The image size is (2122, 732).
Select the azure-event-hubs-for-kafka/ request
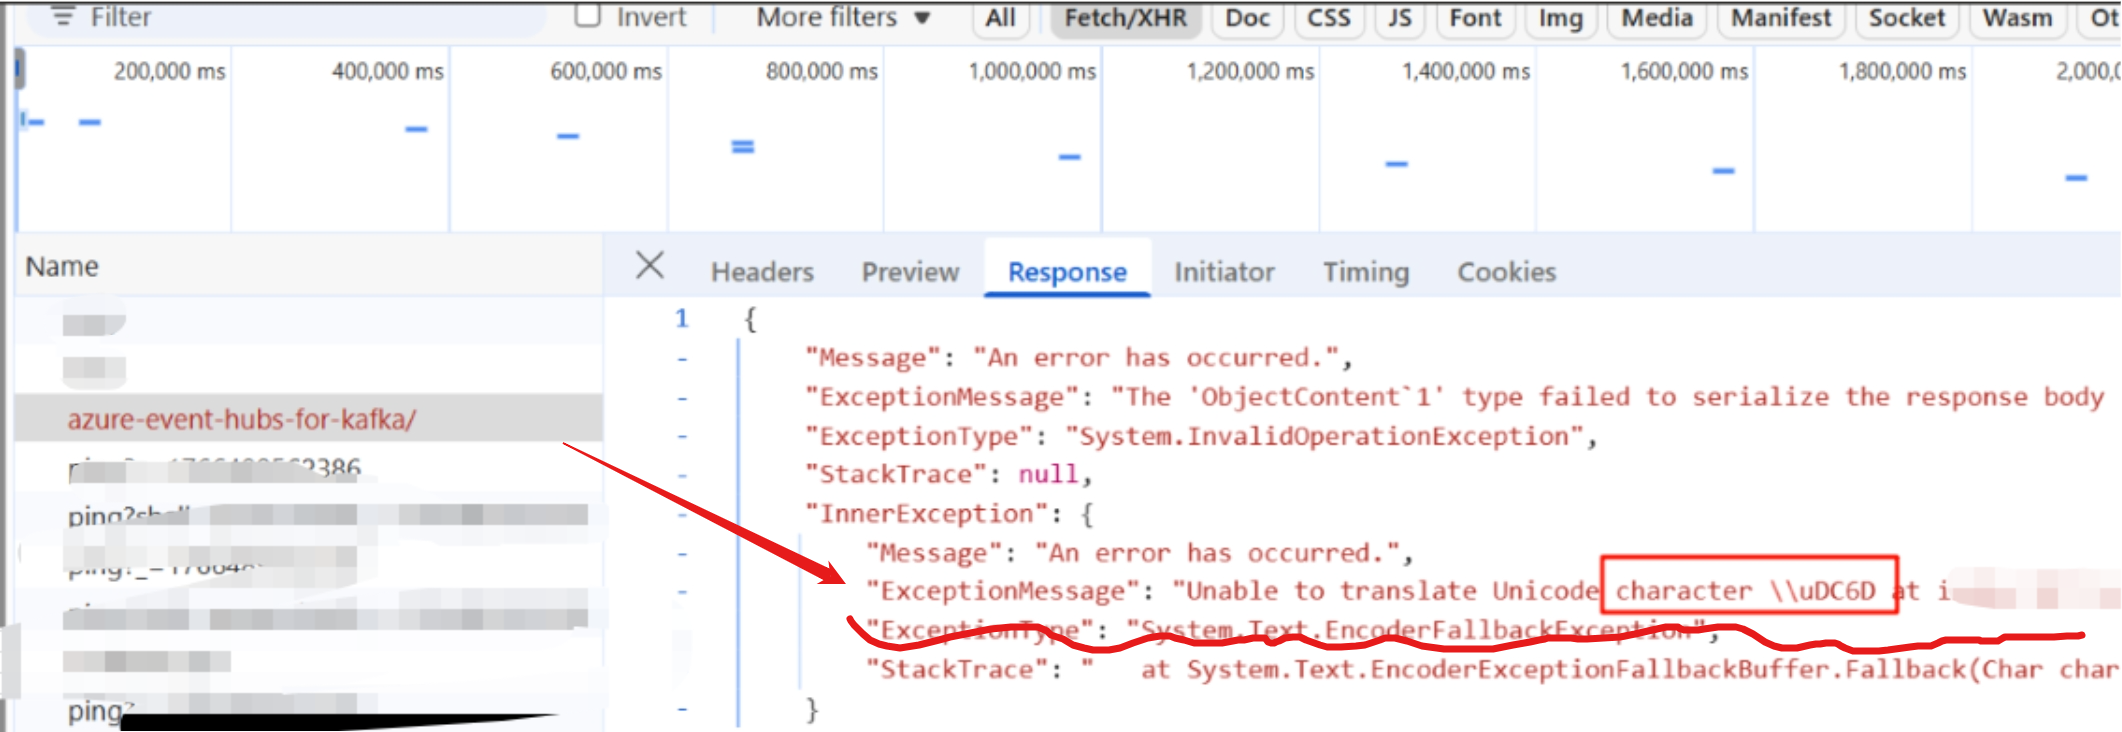(x=242, y=419)
